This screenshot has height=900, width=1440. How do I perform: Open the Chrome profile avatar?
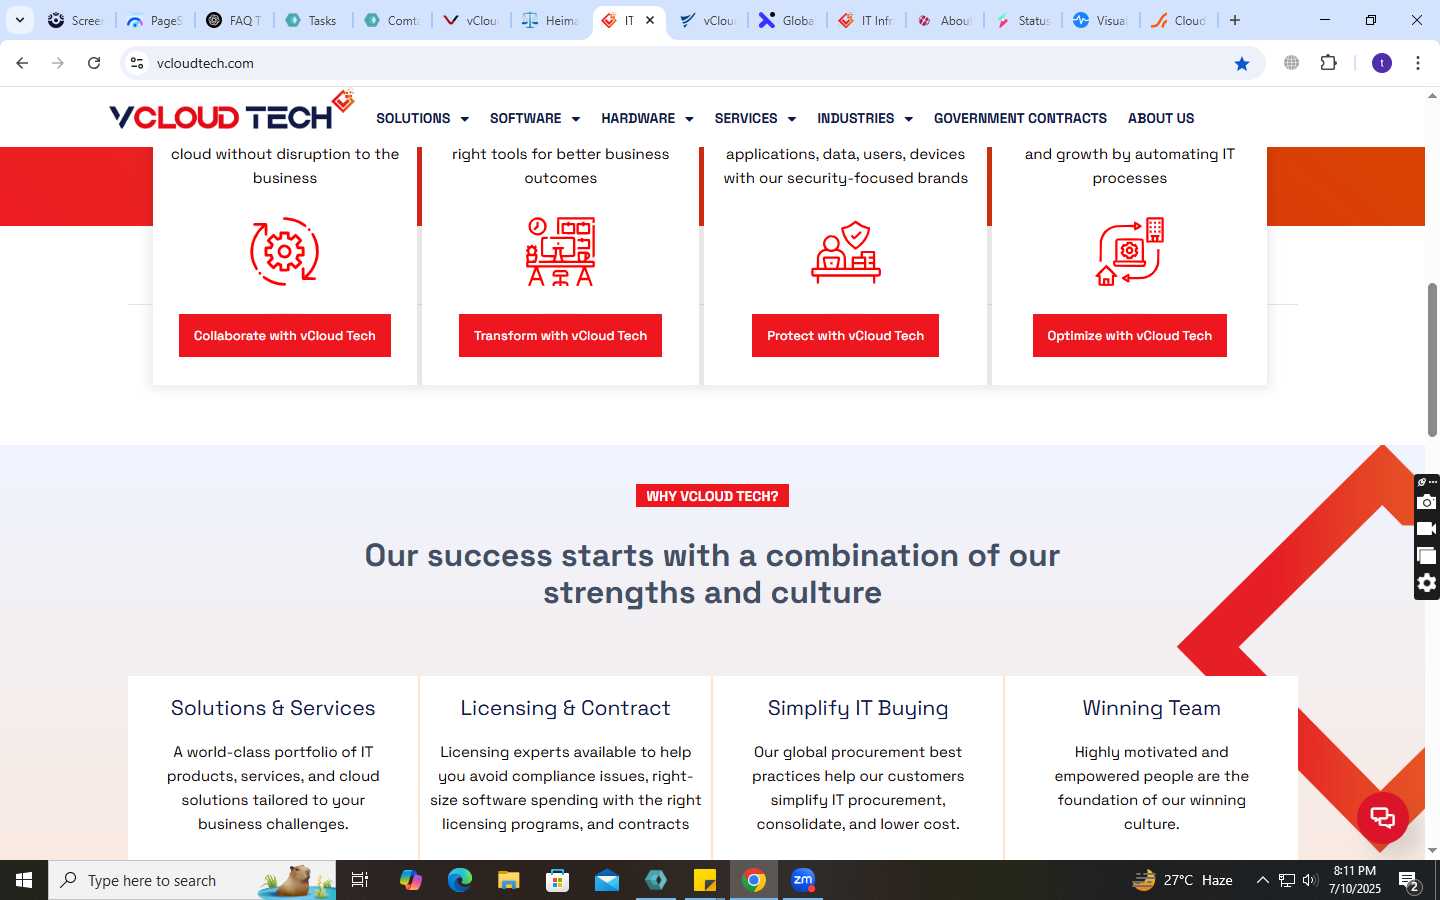[x=1382, y=63]
